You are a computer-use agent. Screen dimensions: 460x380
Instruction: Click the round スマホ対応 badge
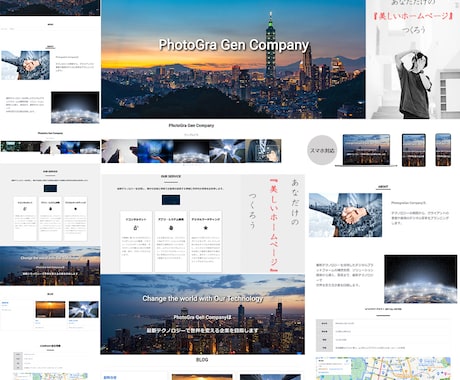pos(322,150)
